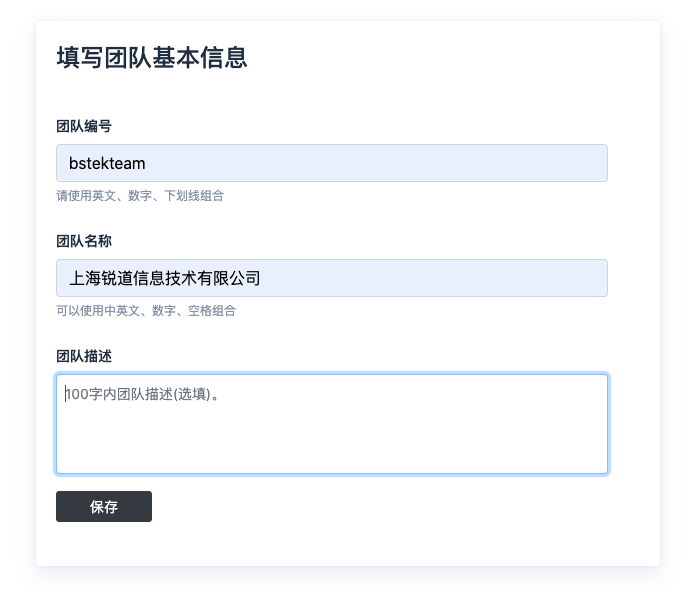Viewport: 693px width, 592px height.
Task: Focus the 团队名称 input field
Action: 331,278
